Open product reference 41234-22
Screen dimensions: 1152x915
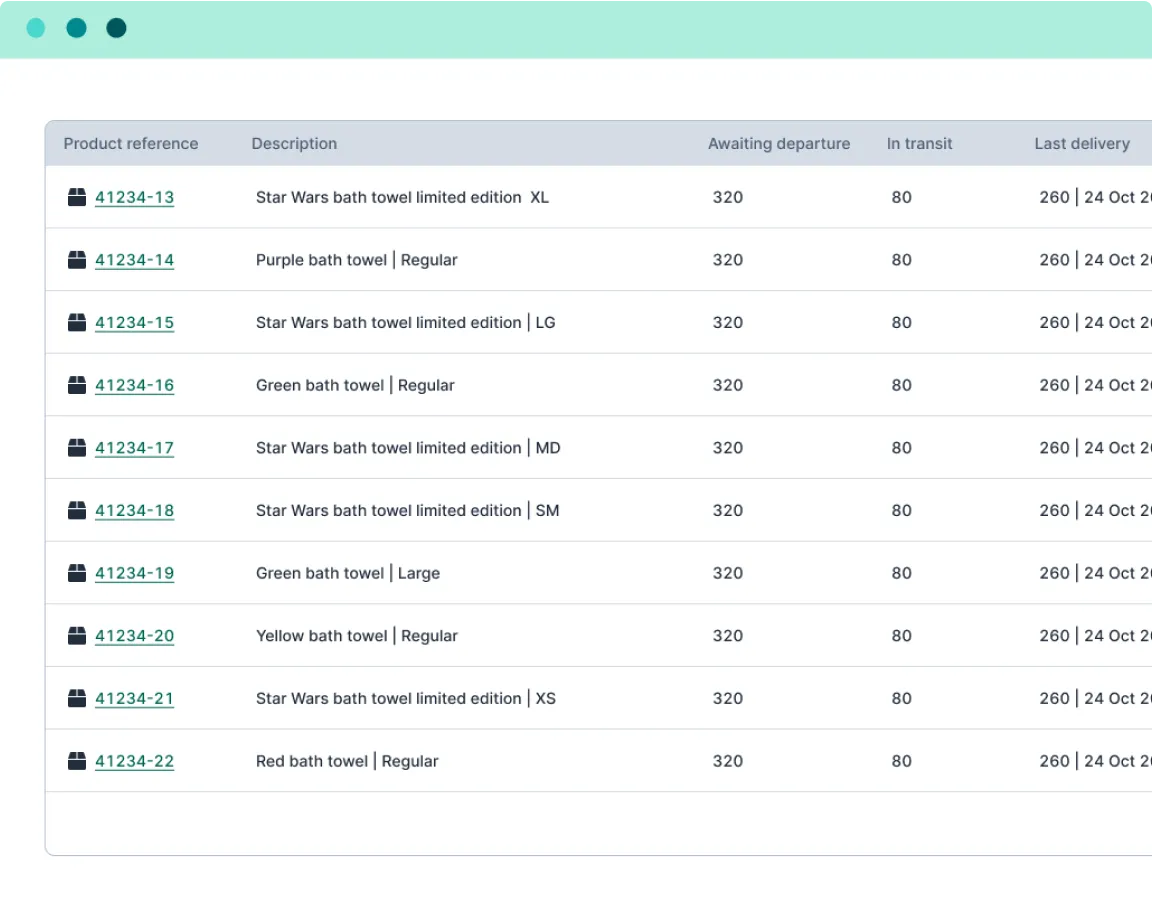pyautogui.click(x=134, y=761)
